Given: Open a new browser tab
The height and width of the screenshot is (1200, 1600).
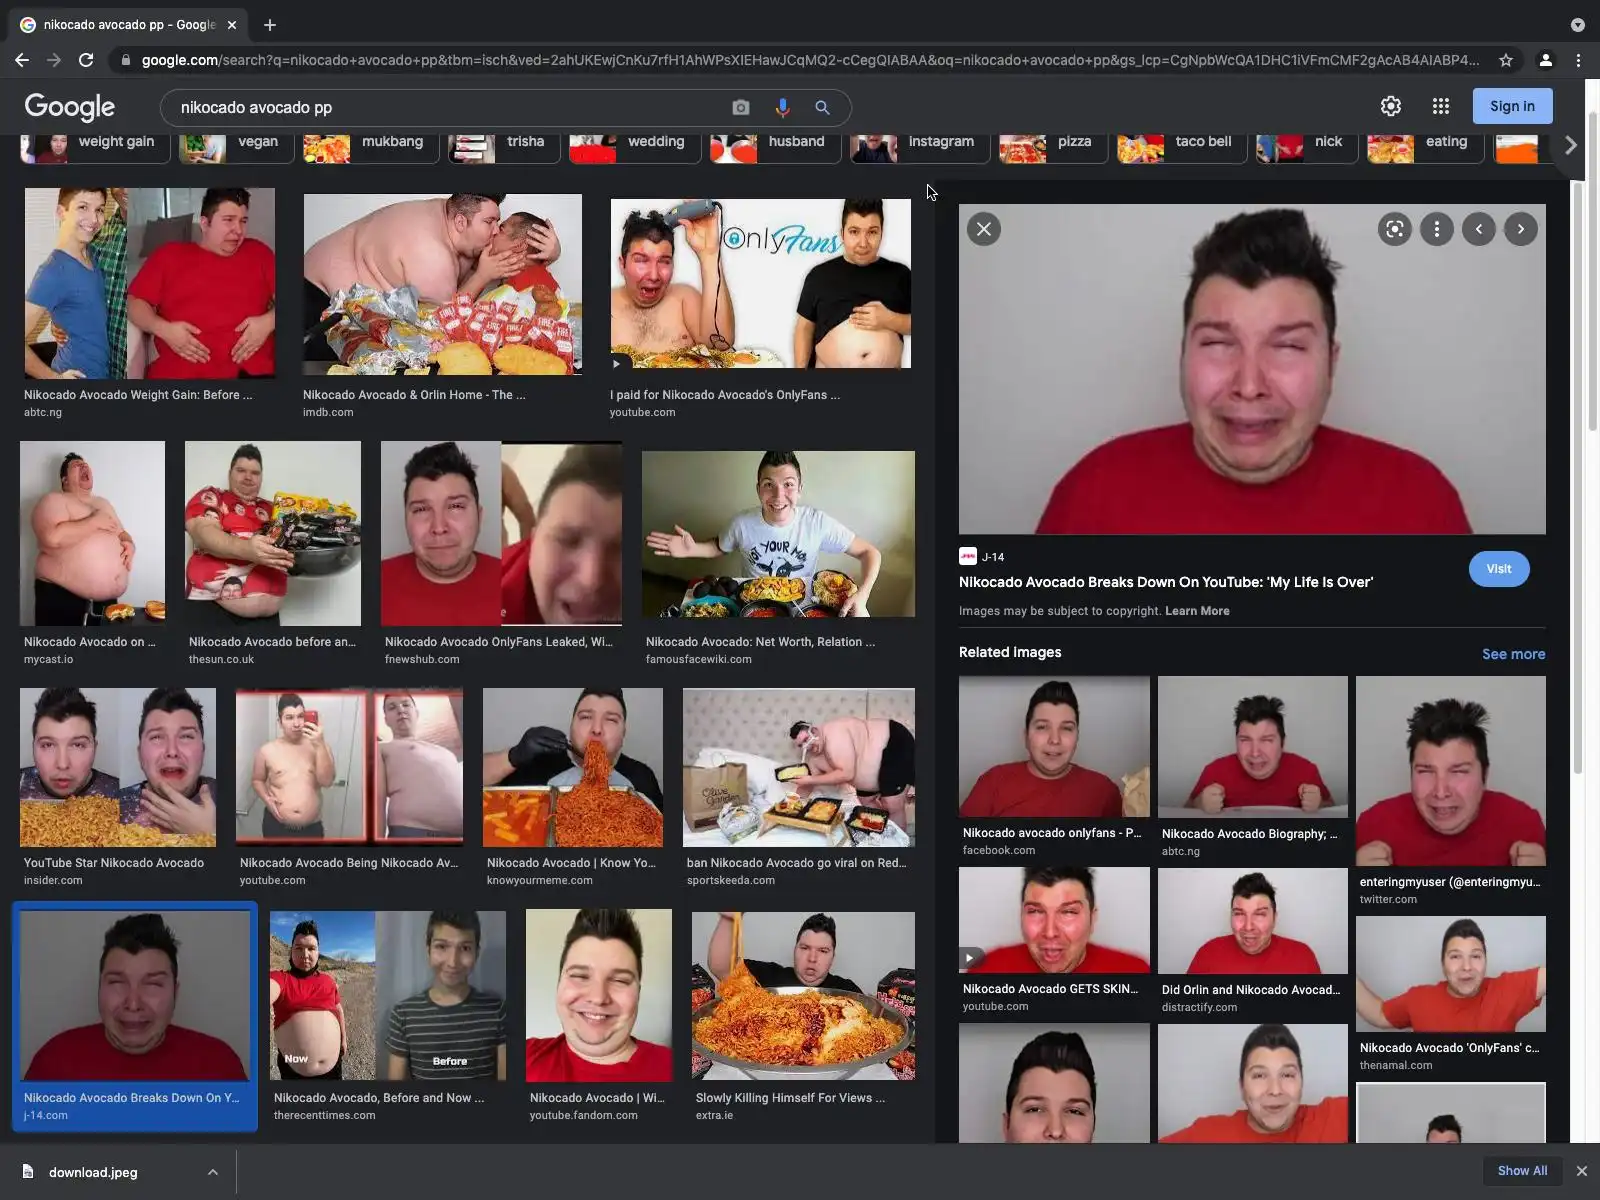Looking at the screenshot, I should point(270,25).
